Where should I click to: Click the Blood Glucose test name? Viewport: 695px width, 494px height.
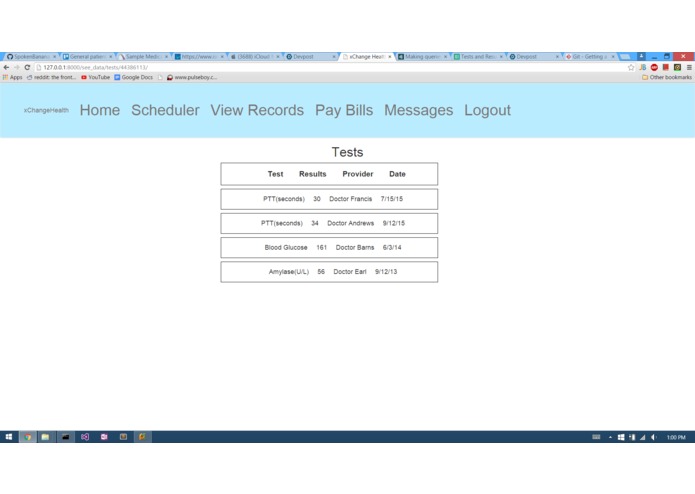click(286, 248)
